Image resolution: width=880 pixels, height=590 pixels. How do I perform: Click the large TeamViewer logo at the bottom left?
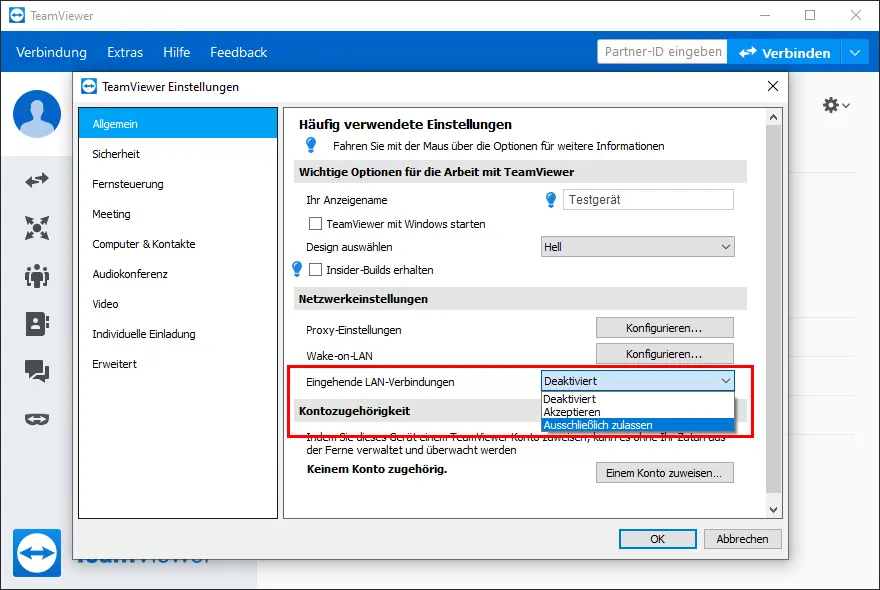37,553
